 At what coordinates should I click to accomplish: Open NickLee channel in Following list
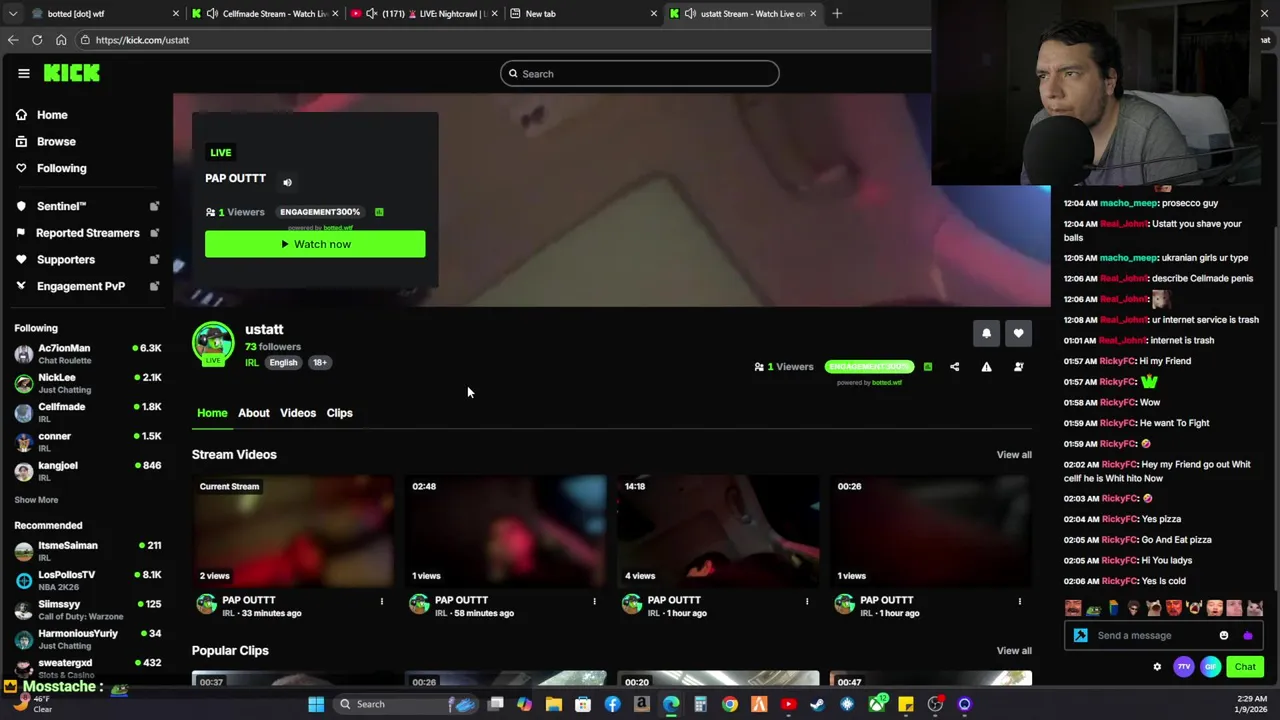tap(88, 383)
